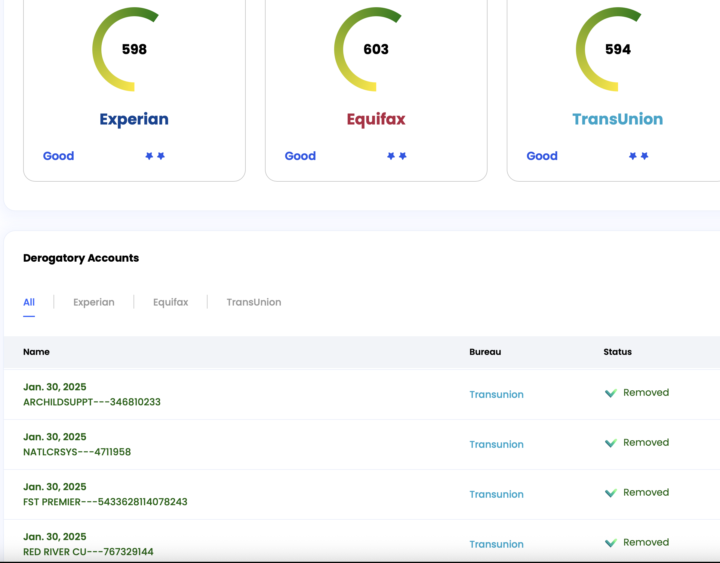
Task: Click Removed checkmark for NATLCRSYS row
Action: point(611,443)
